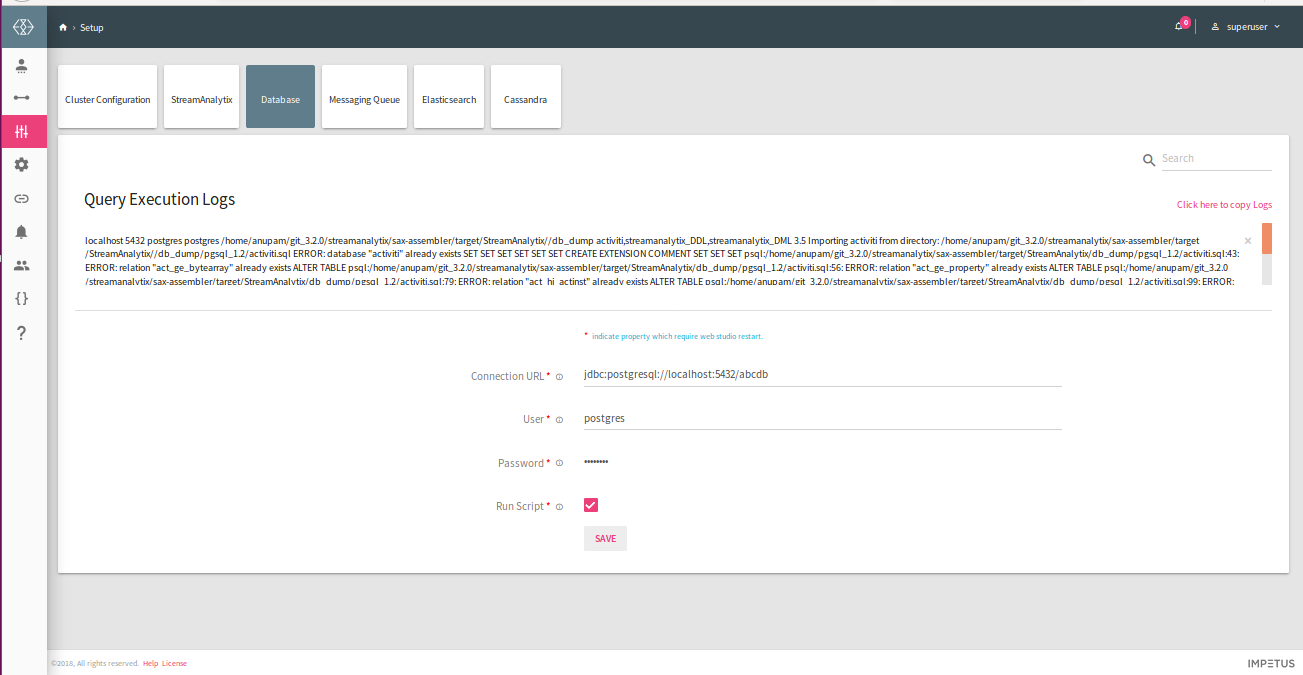Open the License link in the footer

(x=174, y=663)
